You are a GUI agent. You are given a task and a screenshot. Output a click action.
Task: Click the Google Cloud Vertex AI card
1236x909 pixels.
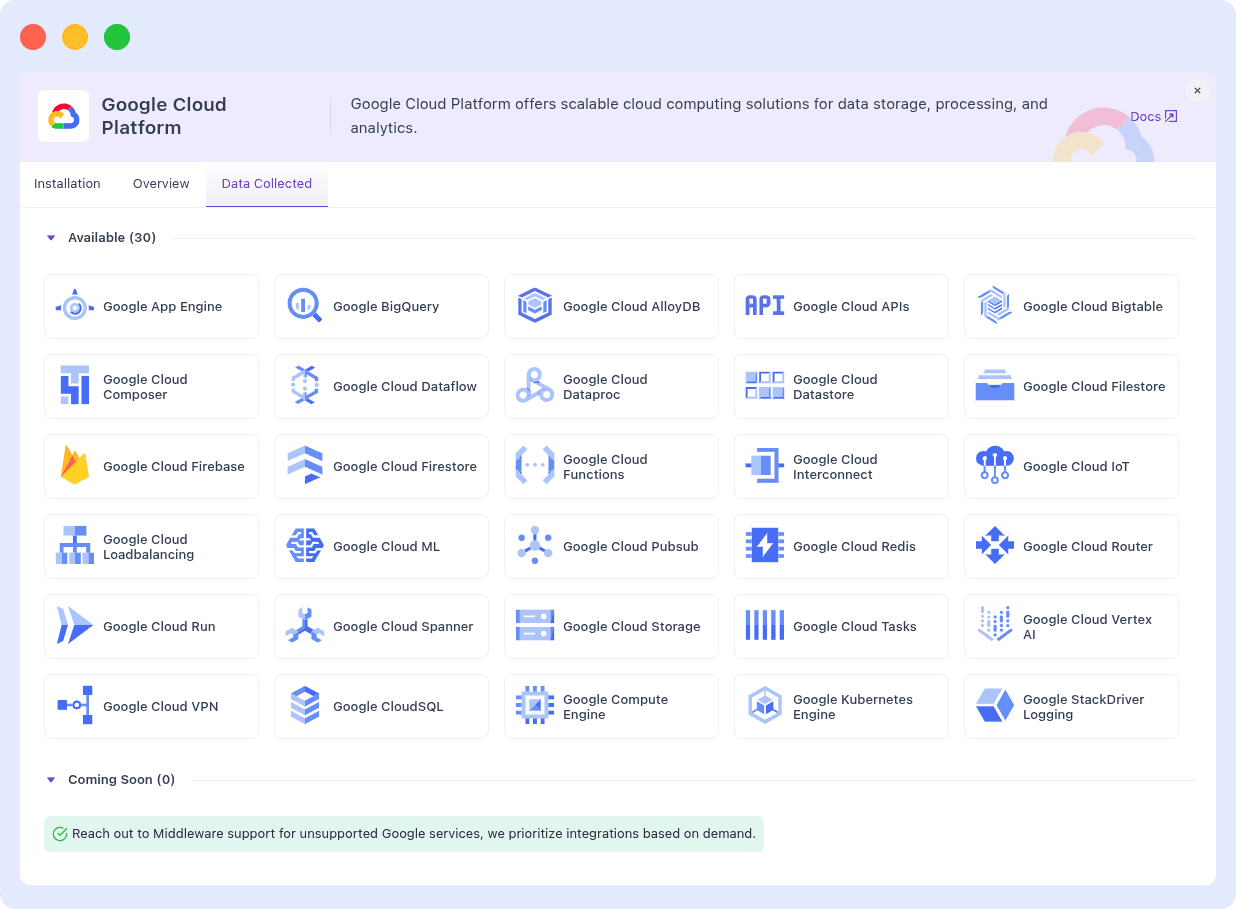(1071, 626)
